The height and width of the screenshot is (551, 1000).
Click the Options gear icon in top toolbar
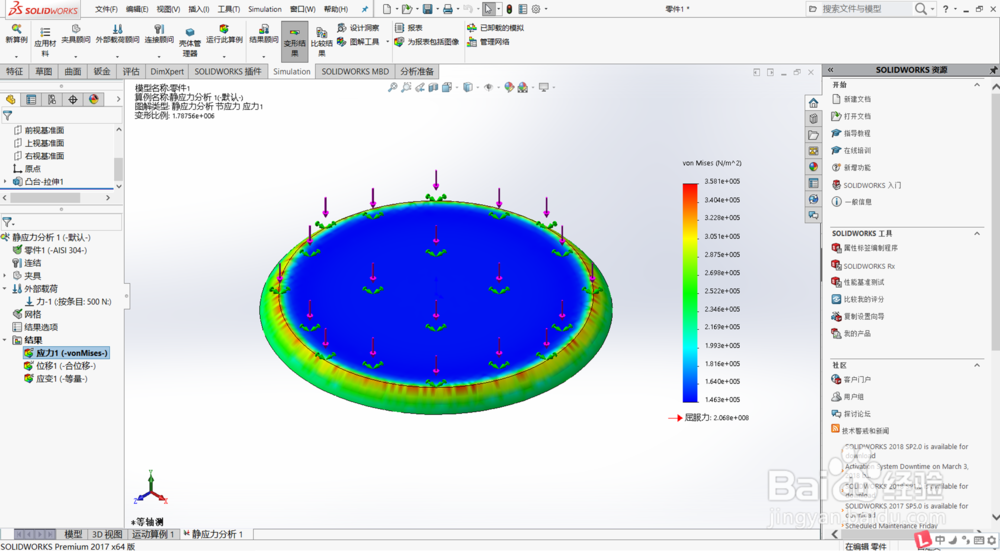[x=536, y=9]
